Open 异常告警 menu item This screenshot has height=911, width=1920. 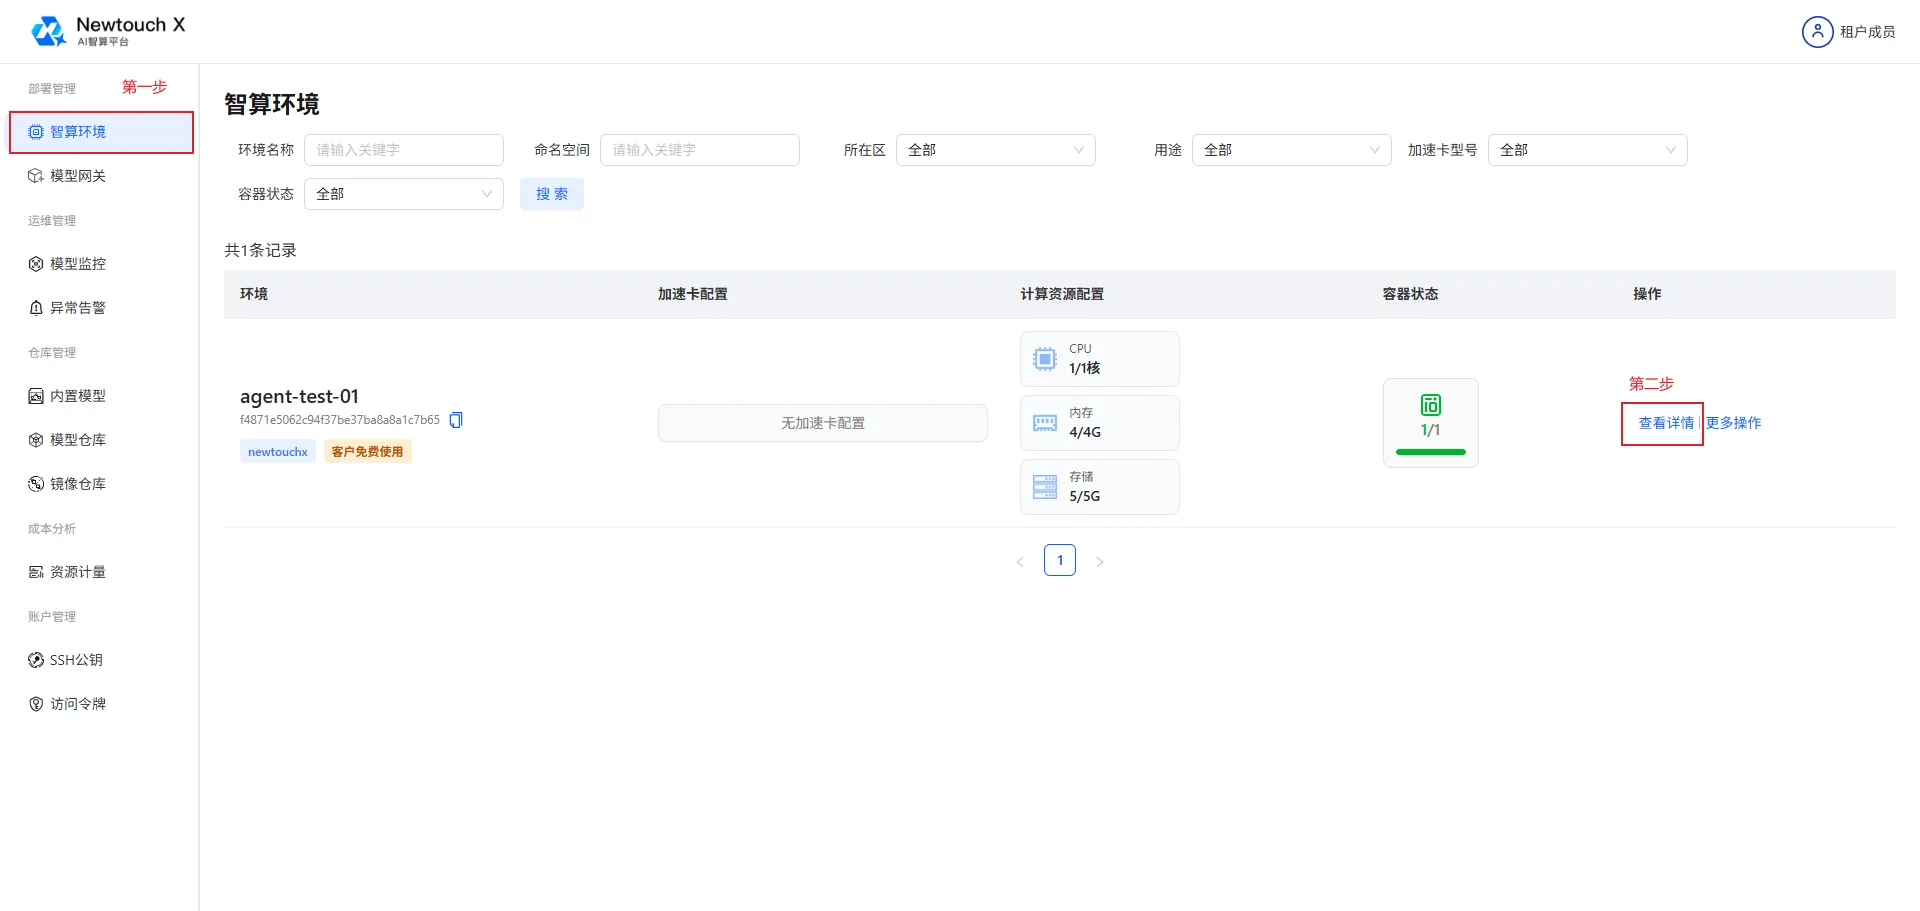[x=100, y=308]
